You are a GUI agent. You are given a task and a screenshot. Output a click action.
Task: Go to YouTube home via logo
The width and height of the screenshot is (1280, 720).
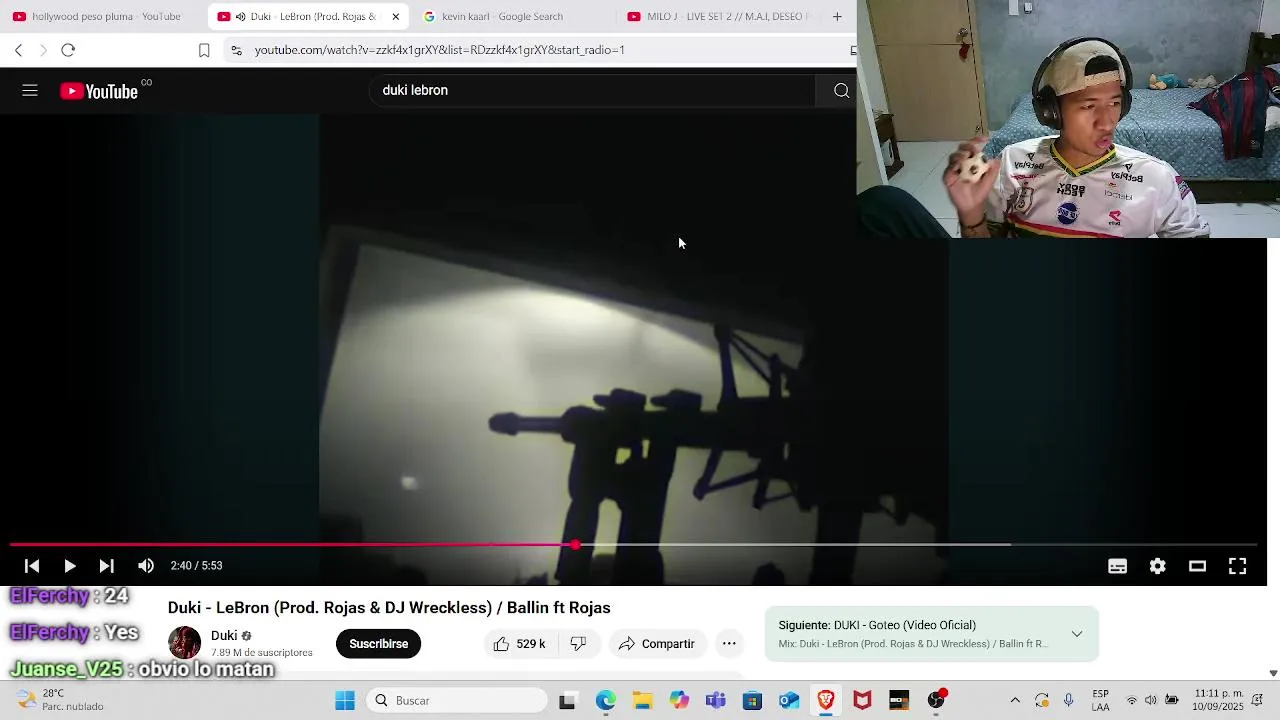pyautogui.click(x=99, y=91)
